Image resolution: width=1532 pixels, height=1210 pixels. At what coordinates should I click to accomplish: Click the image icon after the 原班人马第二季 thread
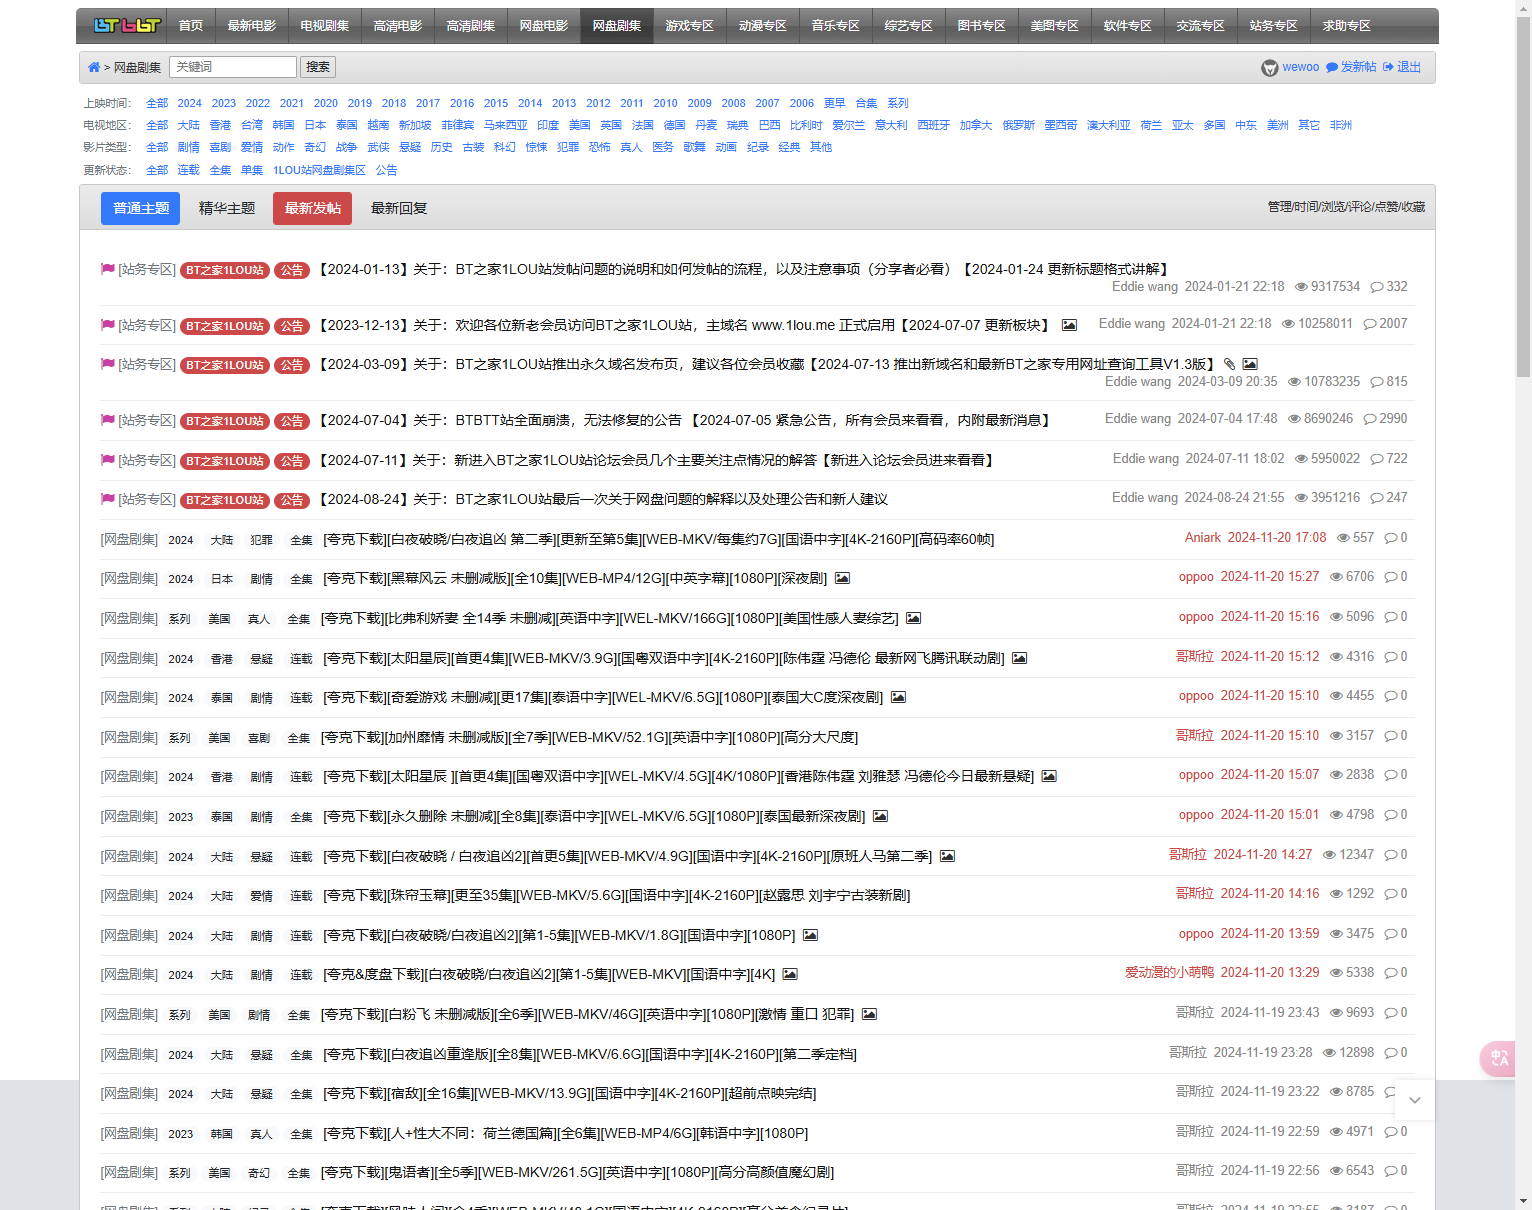(x=947, y=856)
